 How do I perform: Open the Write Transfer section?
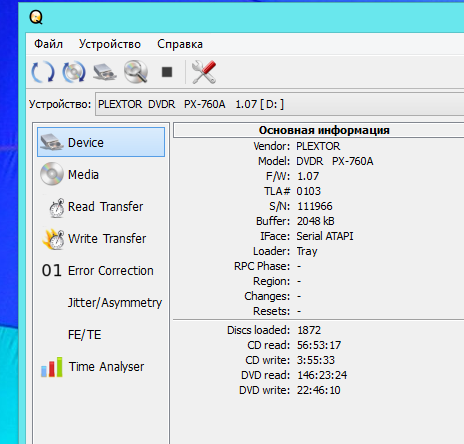click(101, 238)
